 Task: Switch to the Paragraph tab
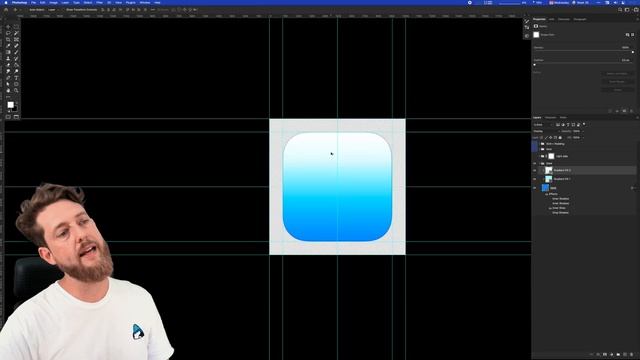[580, 19]
